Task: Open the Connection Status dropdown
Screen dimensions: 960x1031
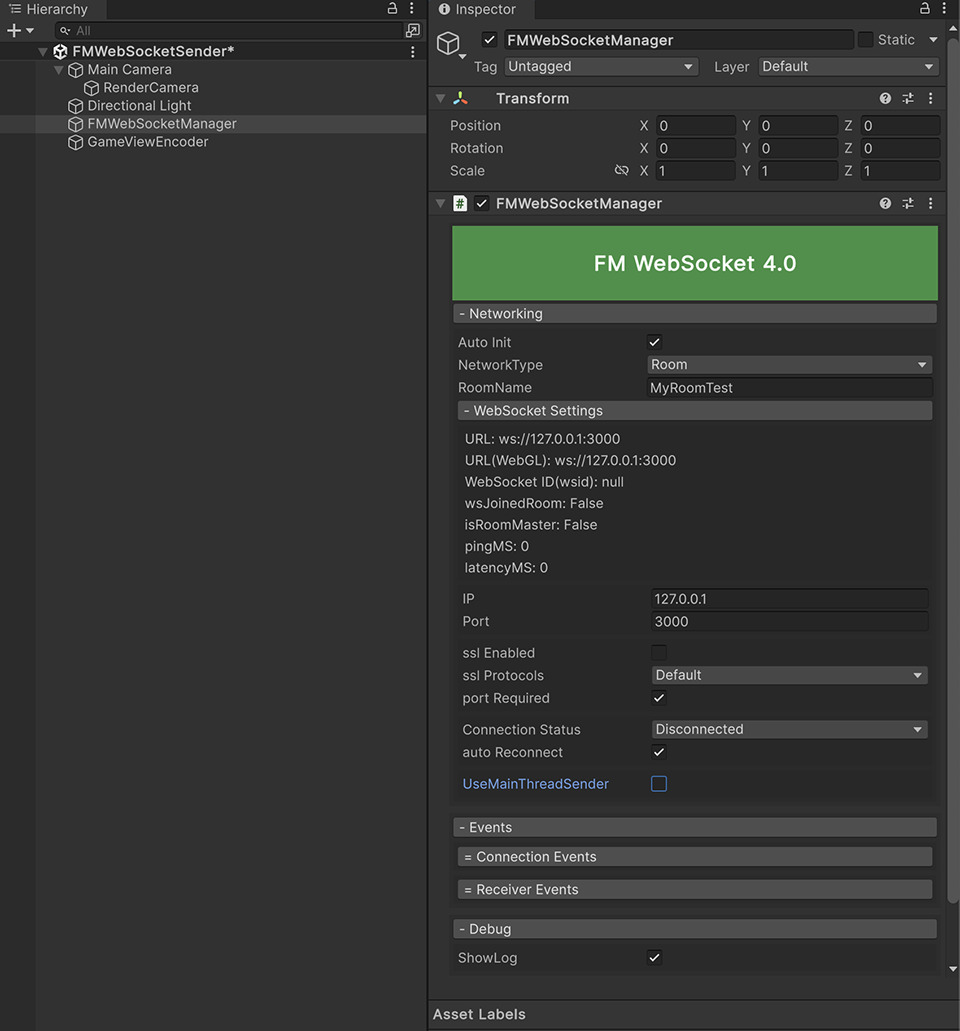Action: (789, 729)
